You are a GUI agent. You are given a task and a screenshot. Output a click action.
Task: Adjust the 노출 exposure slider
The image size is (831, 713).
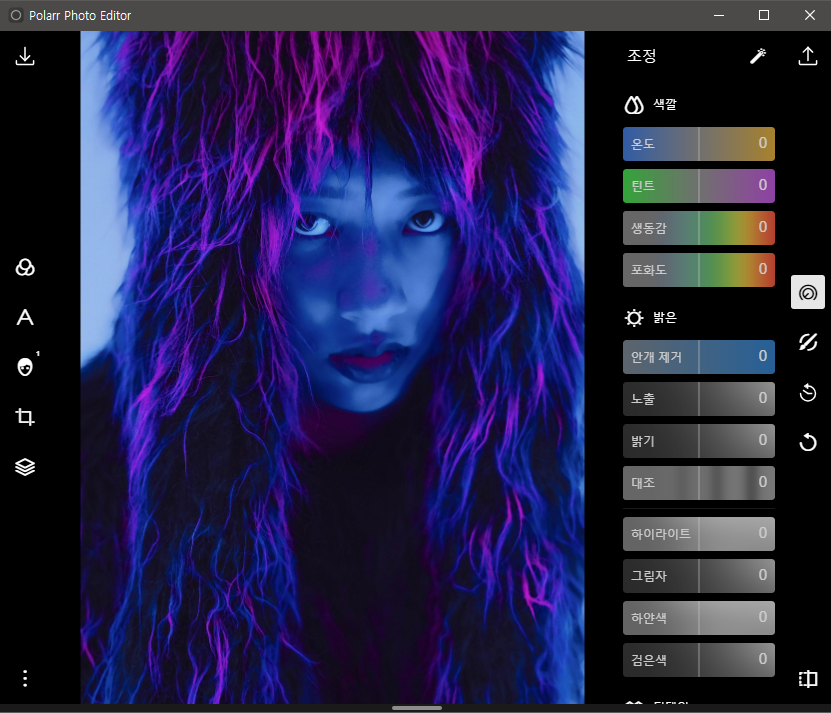(x=699, y=399)
